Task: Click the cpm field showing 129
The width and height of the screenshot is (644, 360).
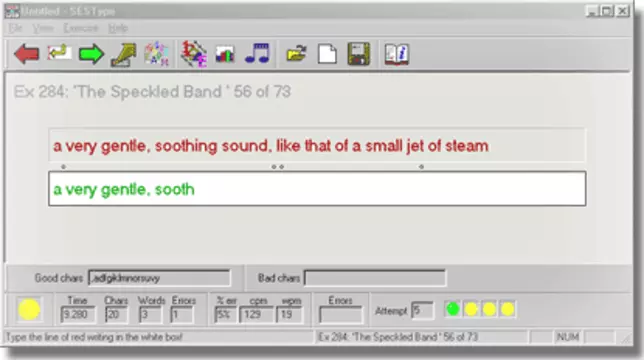Action: coord(256,315)
